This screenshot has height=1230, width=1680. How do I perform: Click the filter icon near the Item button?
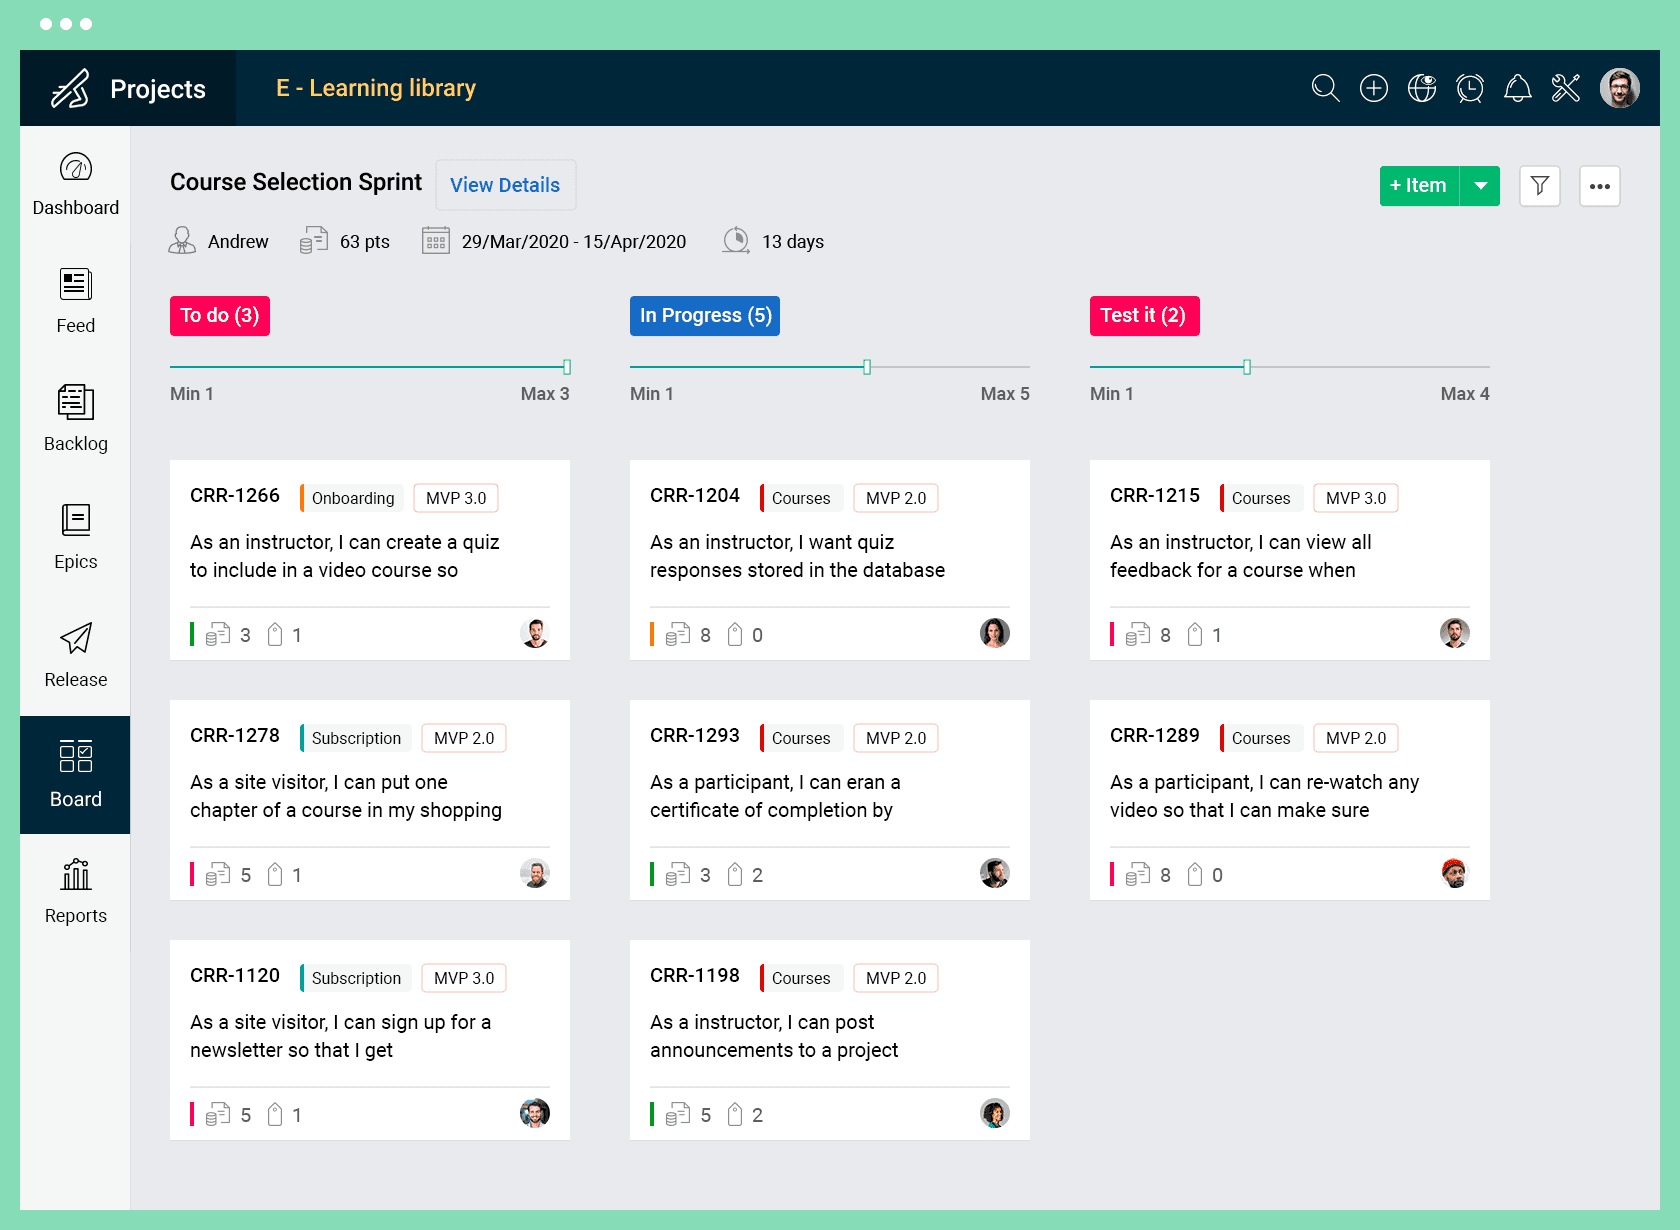[x=1540, y=185]
